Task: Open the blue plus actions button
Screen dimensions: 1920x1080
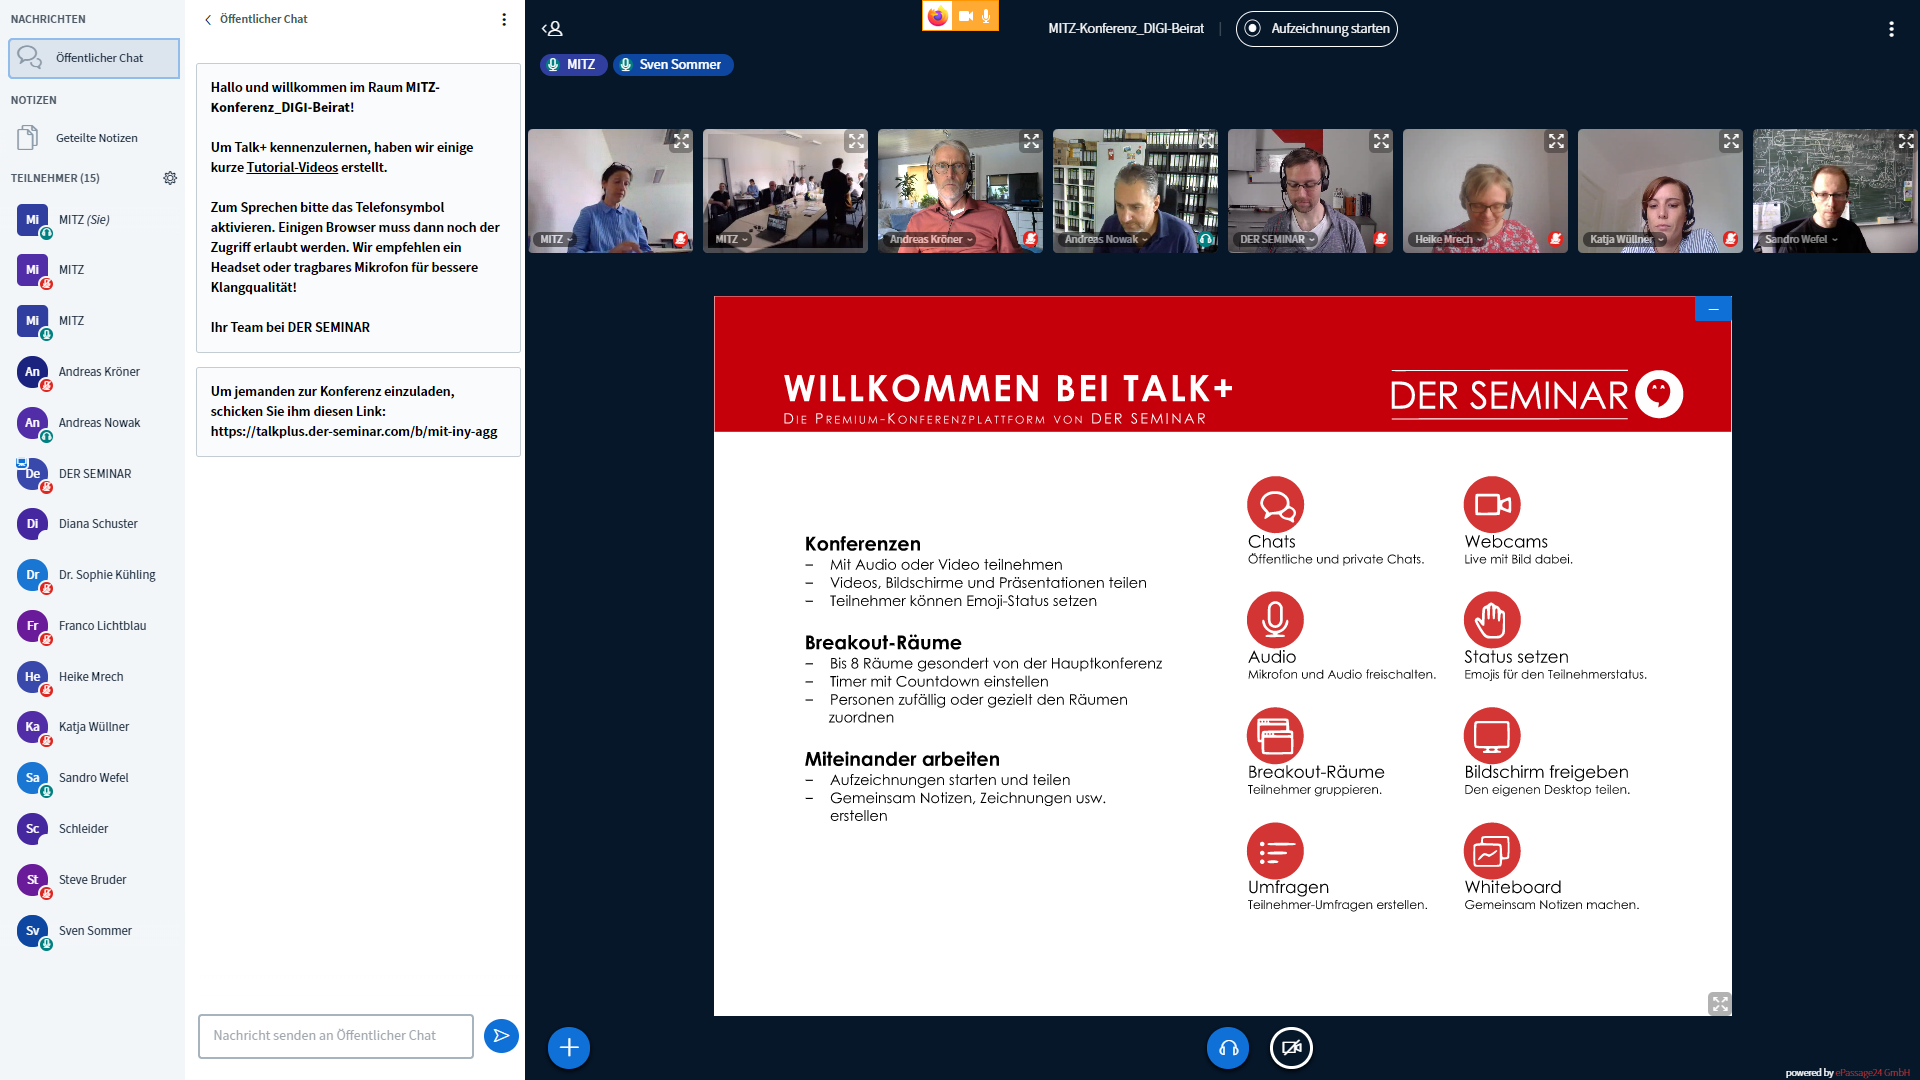Action: [x=569, y=1048]
